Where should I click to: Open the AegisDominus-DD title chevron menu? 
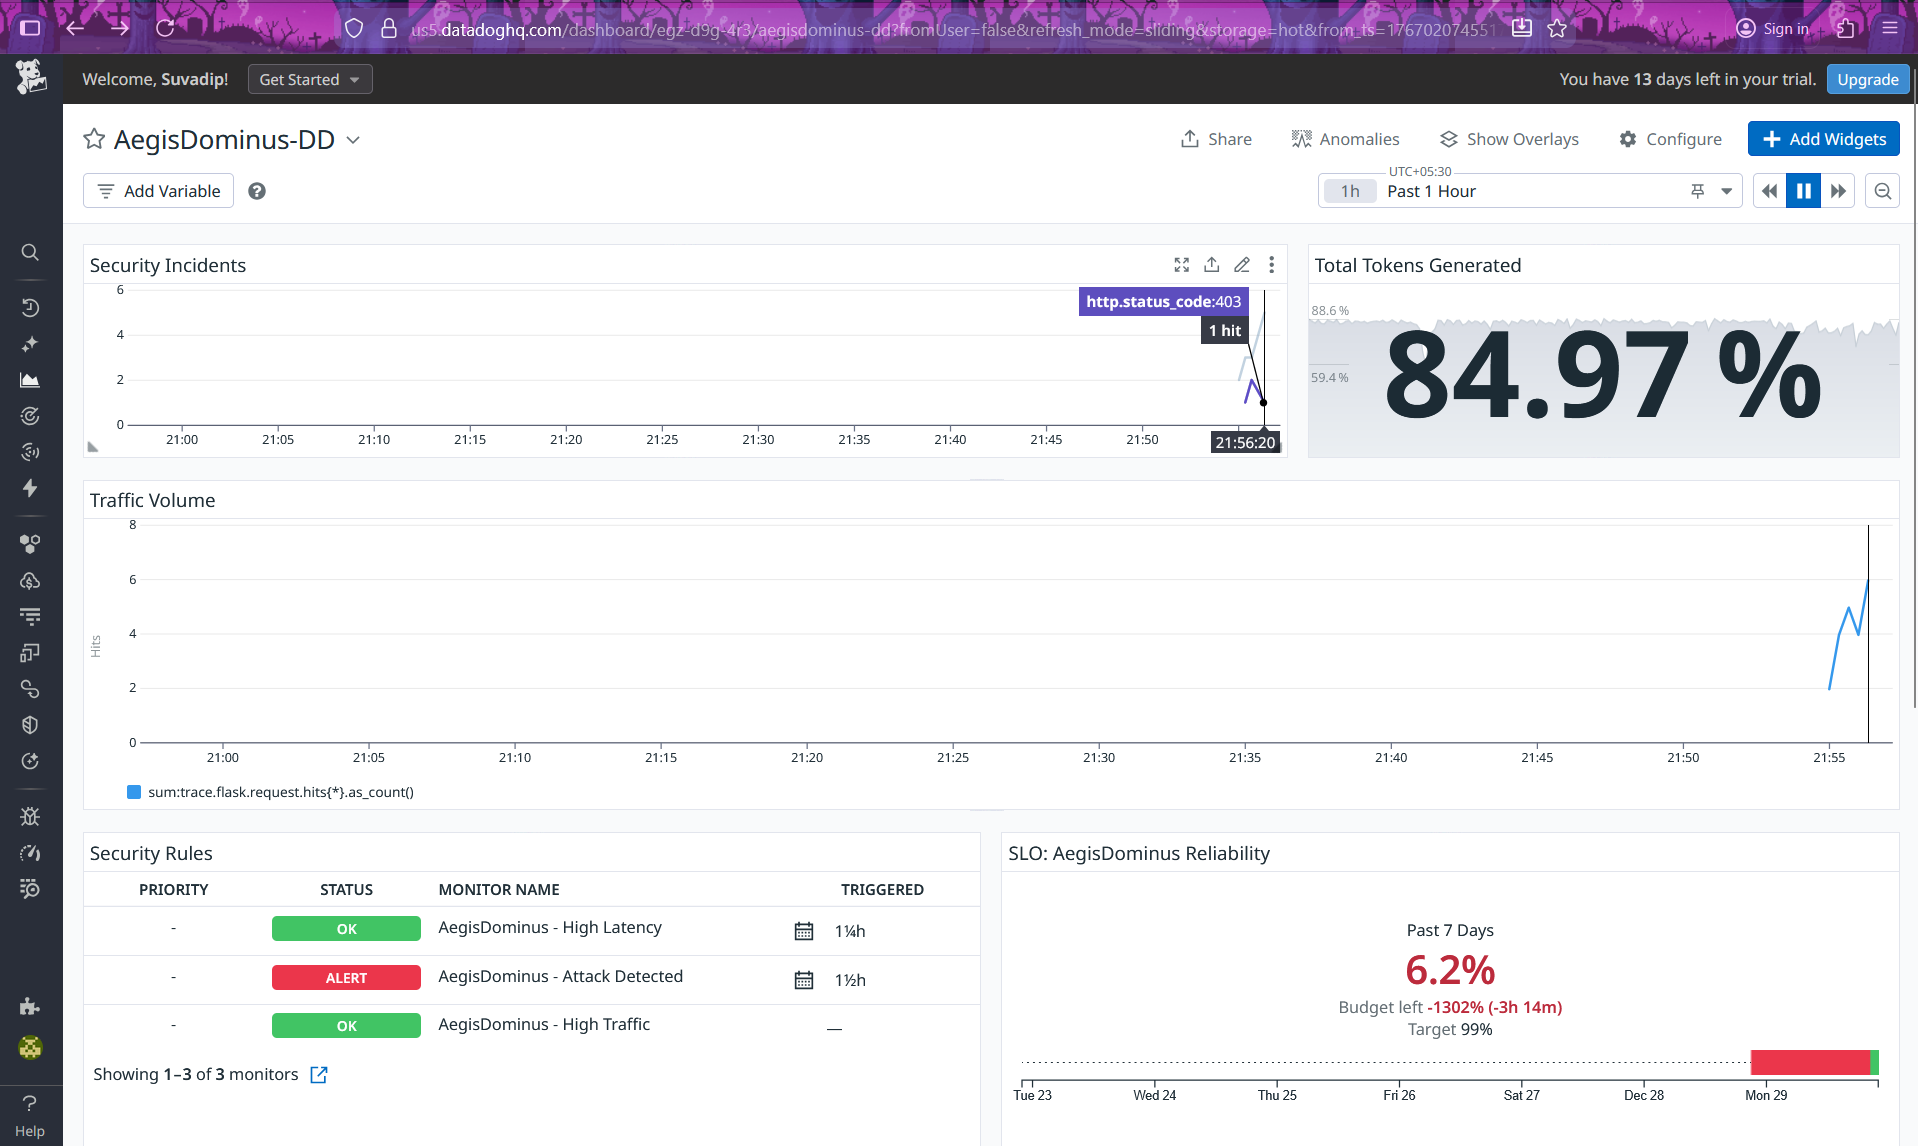click(x=353, y=140)
